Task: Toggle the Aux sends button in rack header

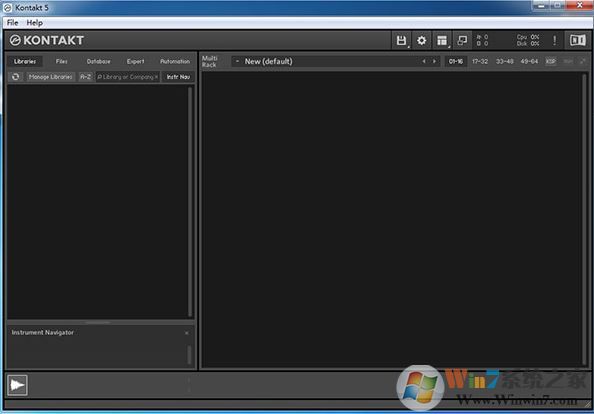Action: coord(568,61)
